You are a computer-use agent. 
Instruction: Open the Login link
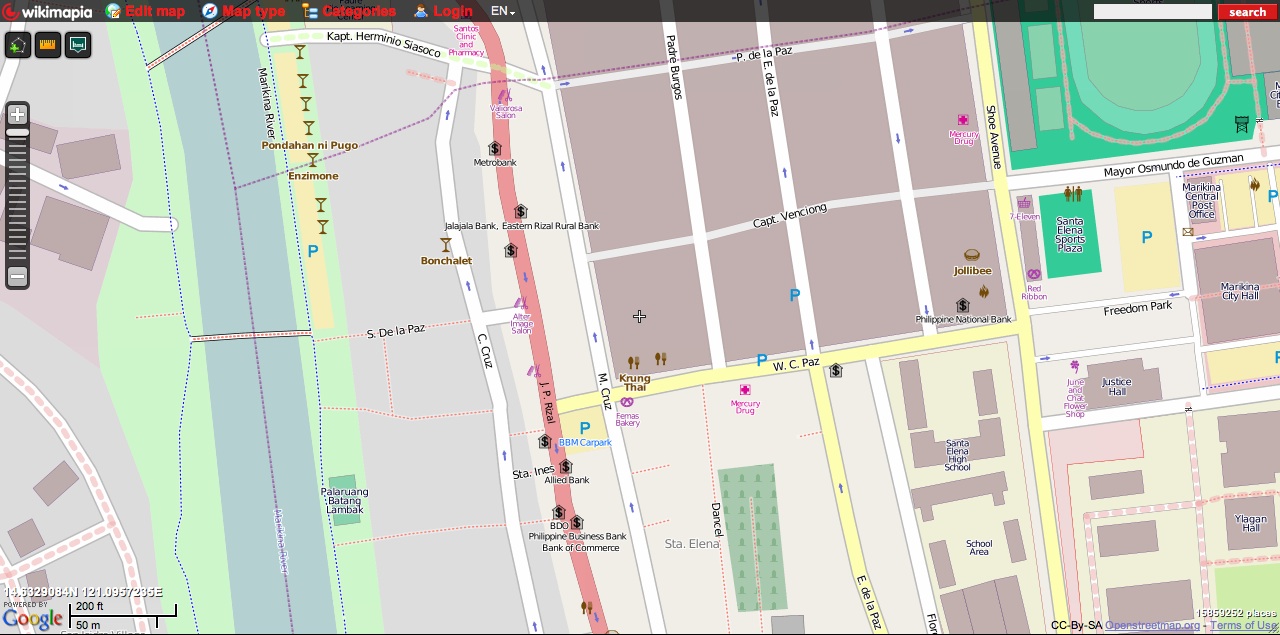coord(443,11)
